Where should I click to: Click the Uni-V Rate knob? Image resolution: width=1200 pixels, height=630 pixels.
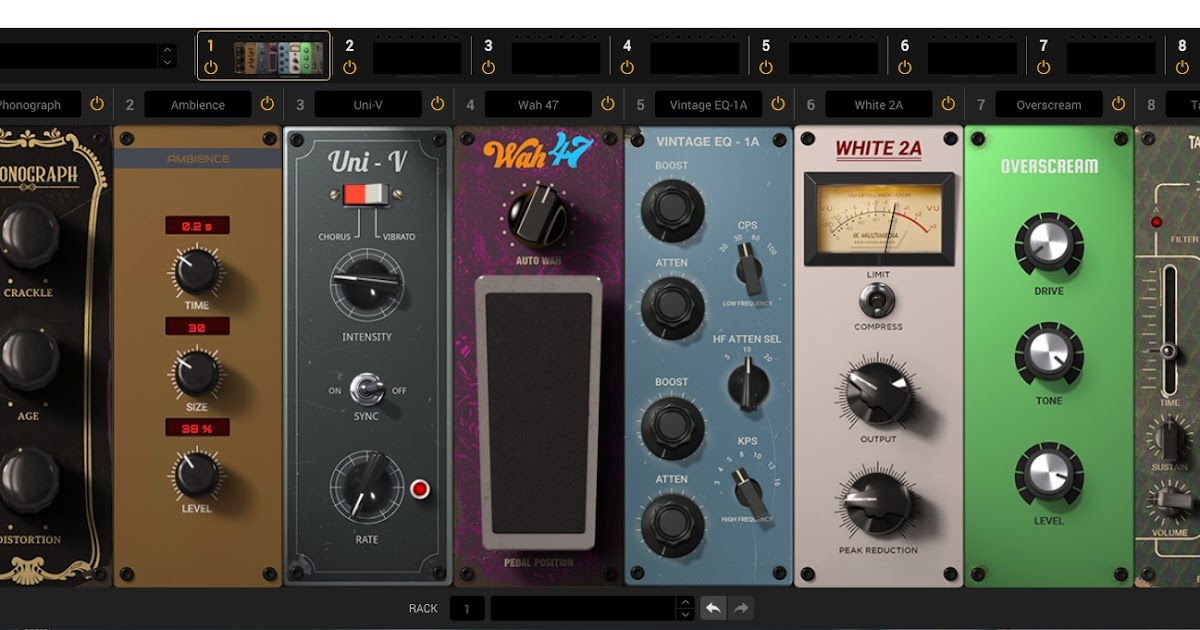[367, 486]
